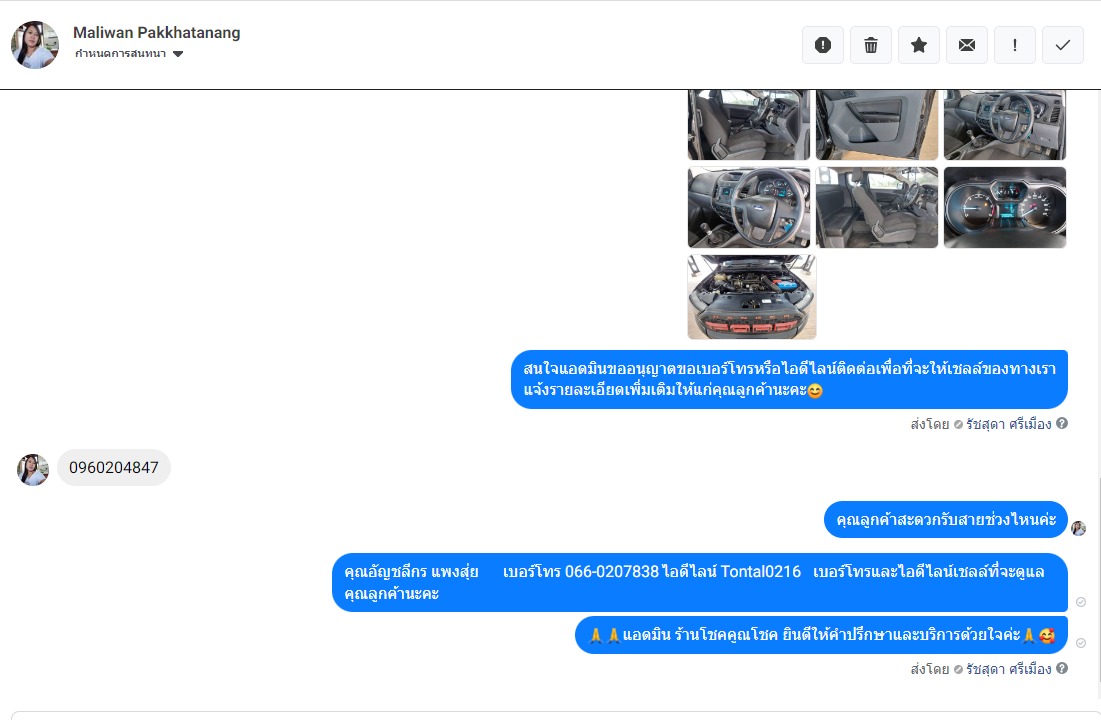
Task: View the rear seats photo thumbnail
Action: coord(877,207)
